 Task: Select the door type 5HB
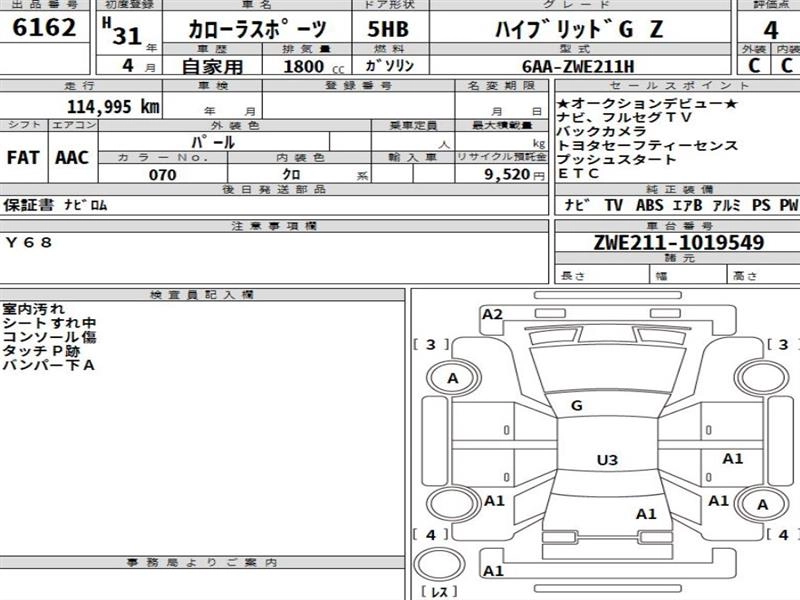point(388,29)
